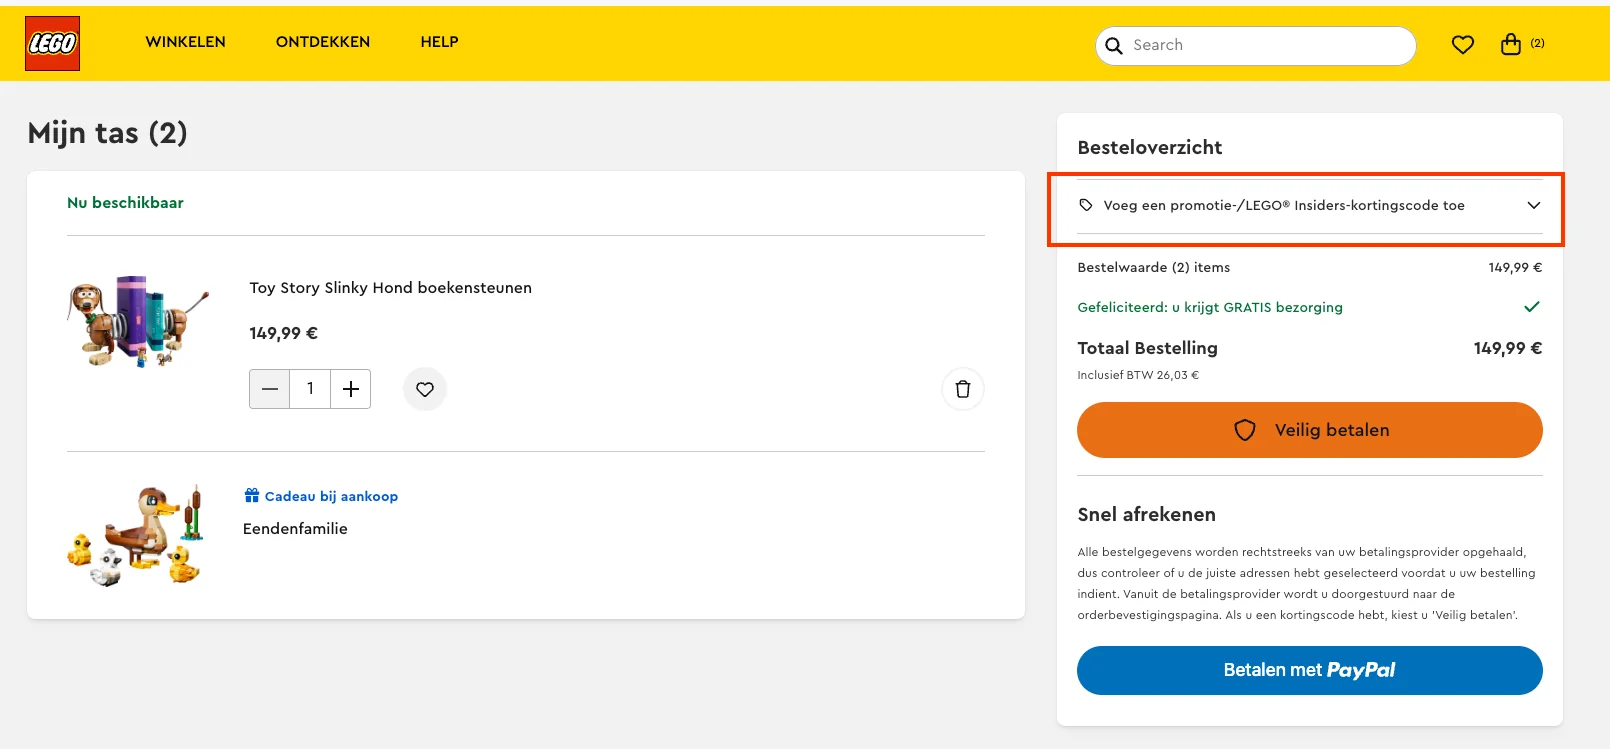
Task: Click the Bestelwaarde (2) items line
Action: coord(1310,267)
